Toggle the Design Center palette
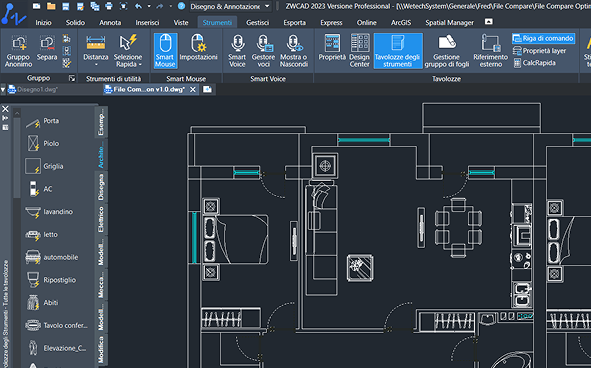Screen dimensions: 591x368 [360, 51]
